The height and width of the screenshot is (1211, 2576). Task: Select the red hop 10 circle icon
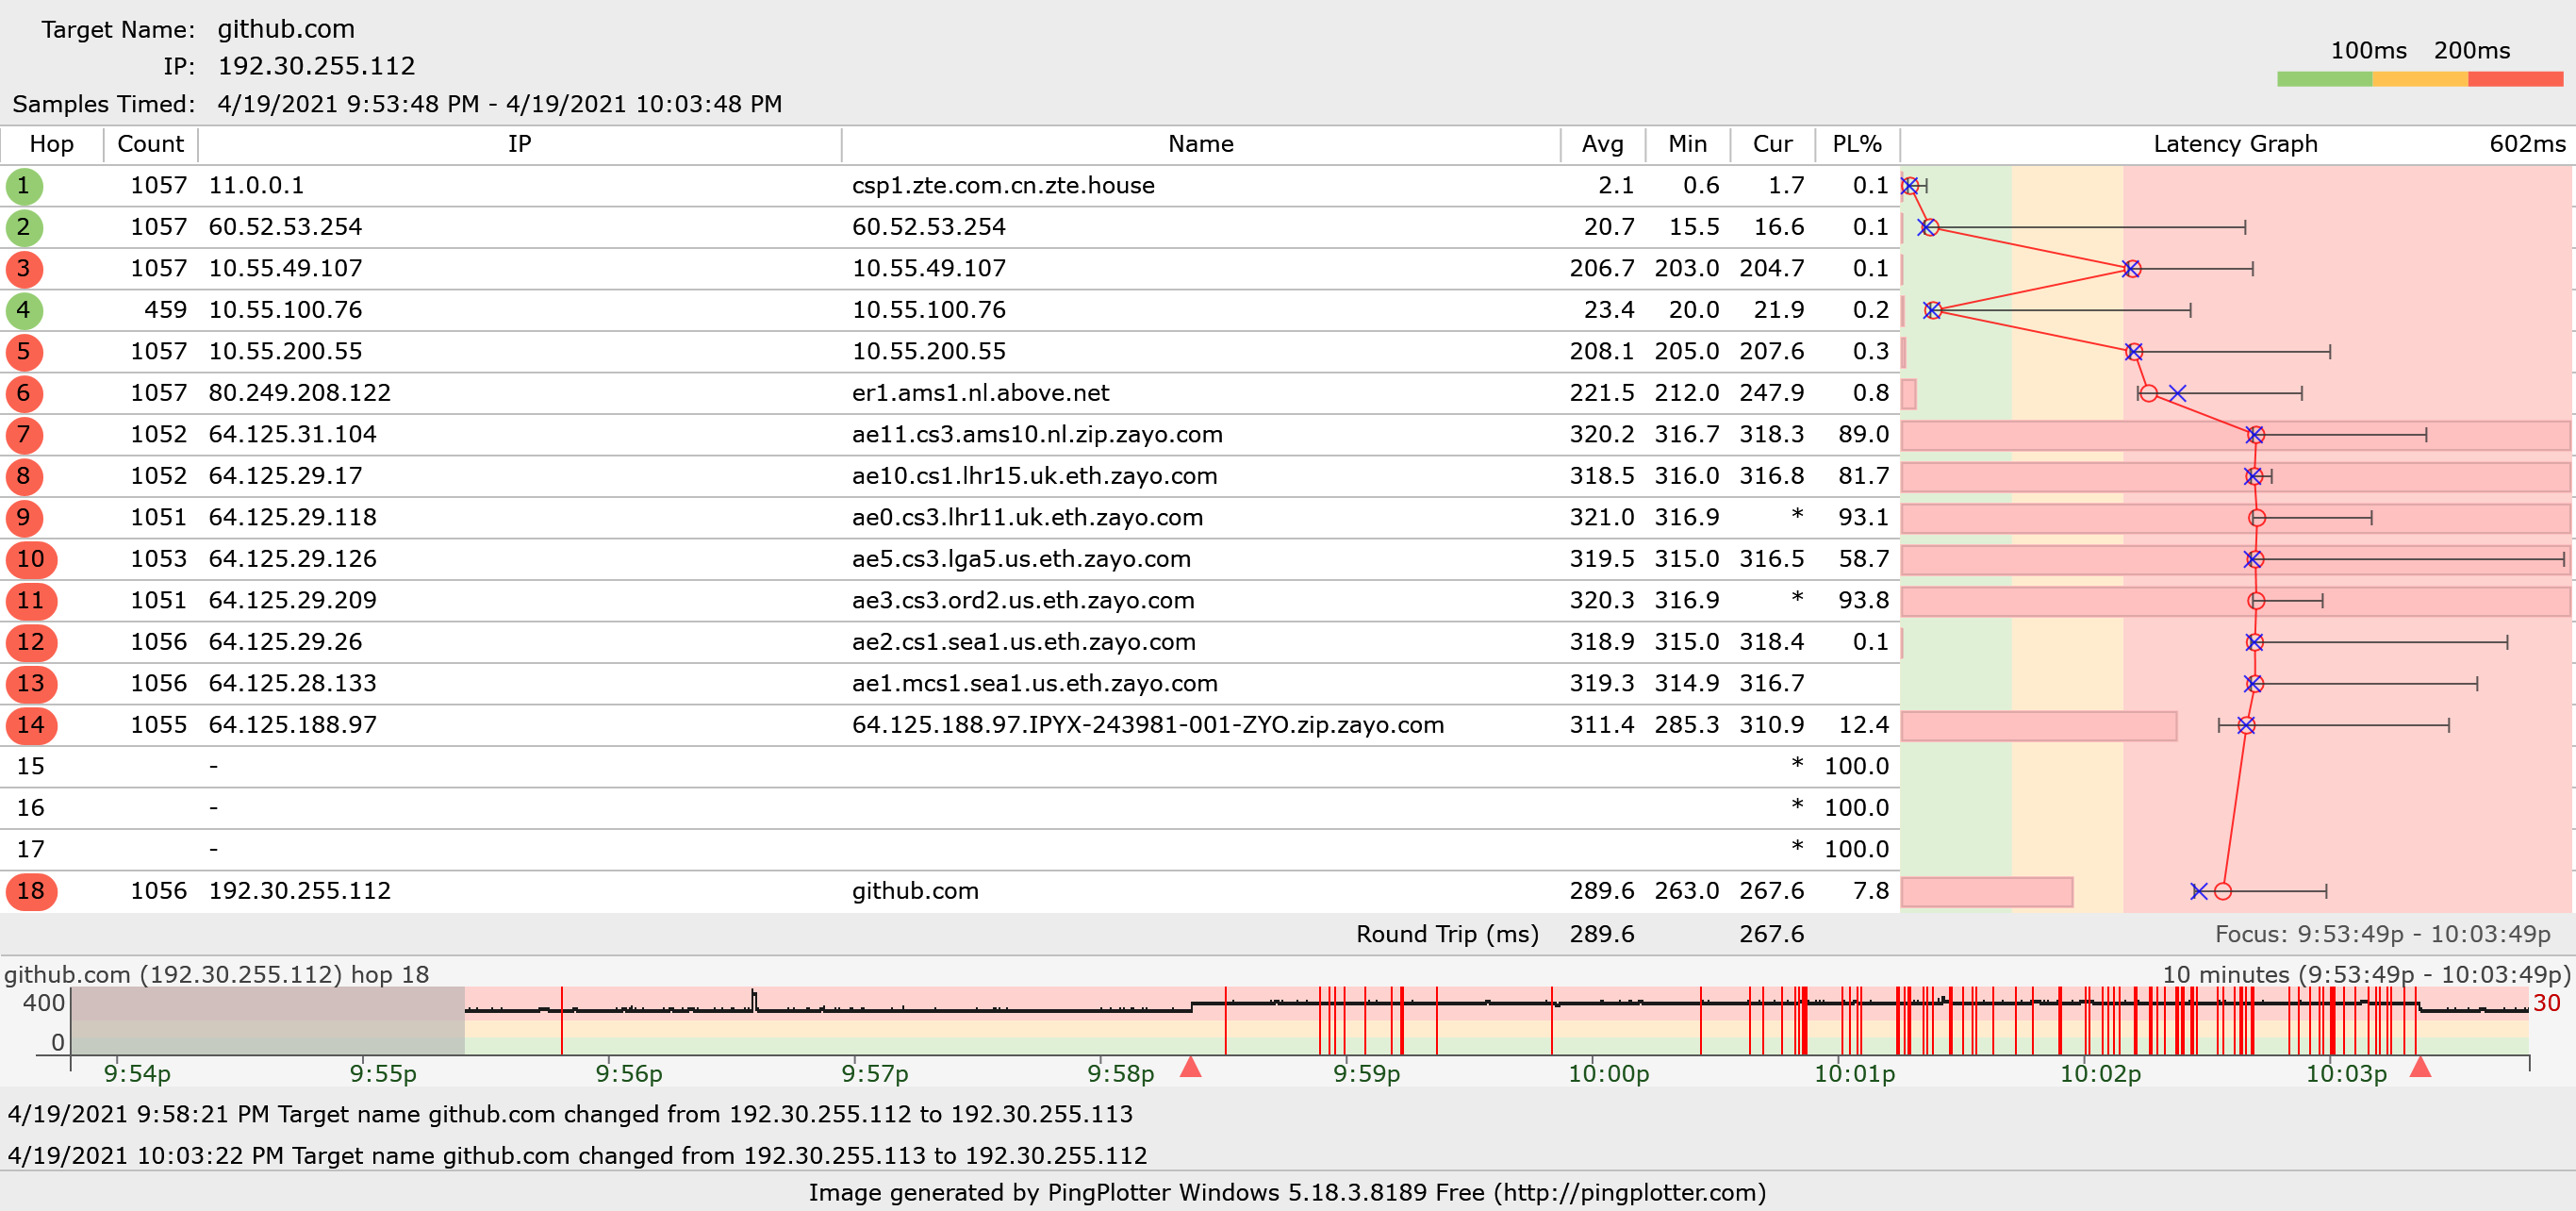[31, 559]
